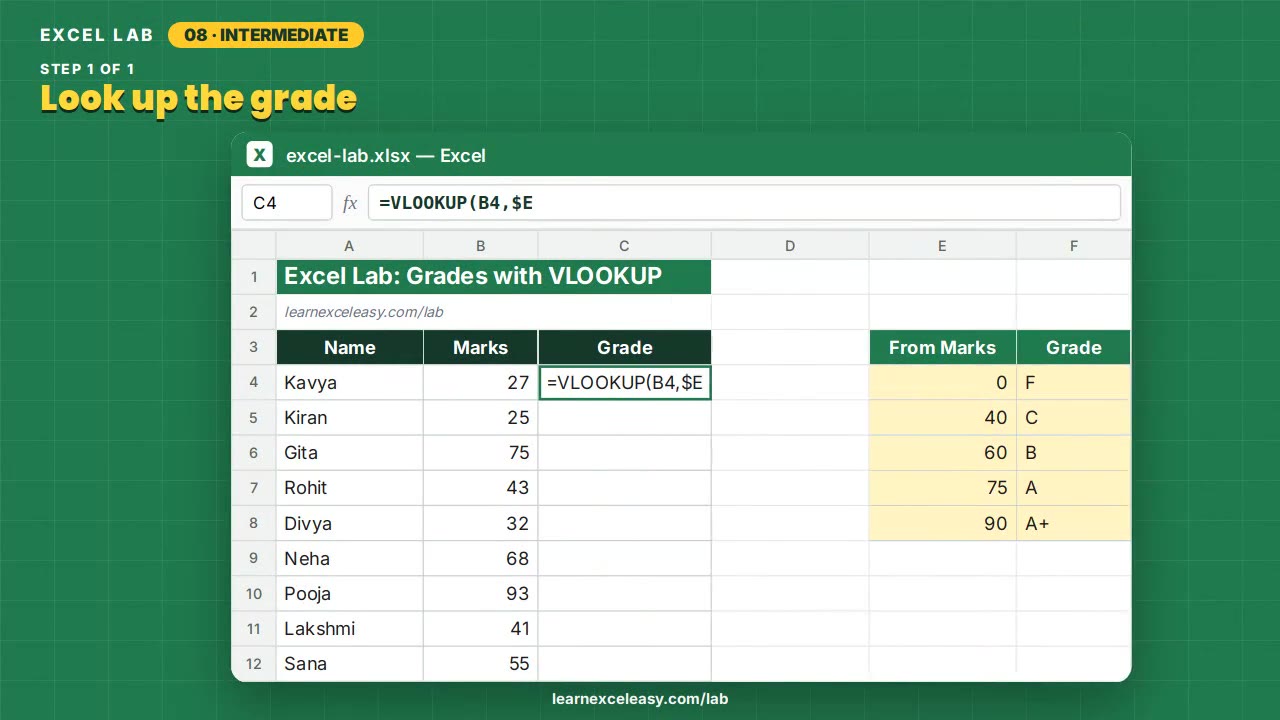Click the Name Box showing C4
Screen dimensions: 1280x720
tap(287, 203)
